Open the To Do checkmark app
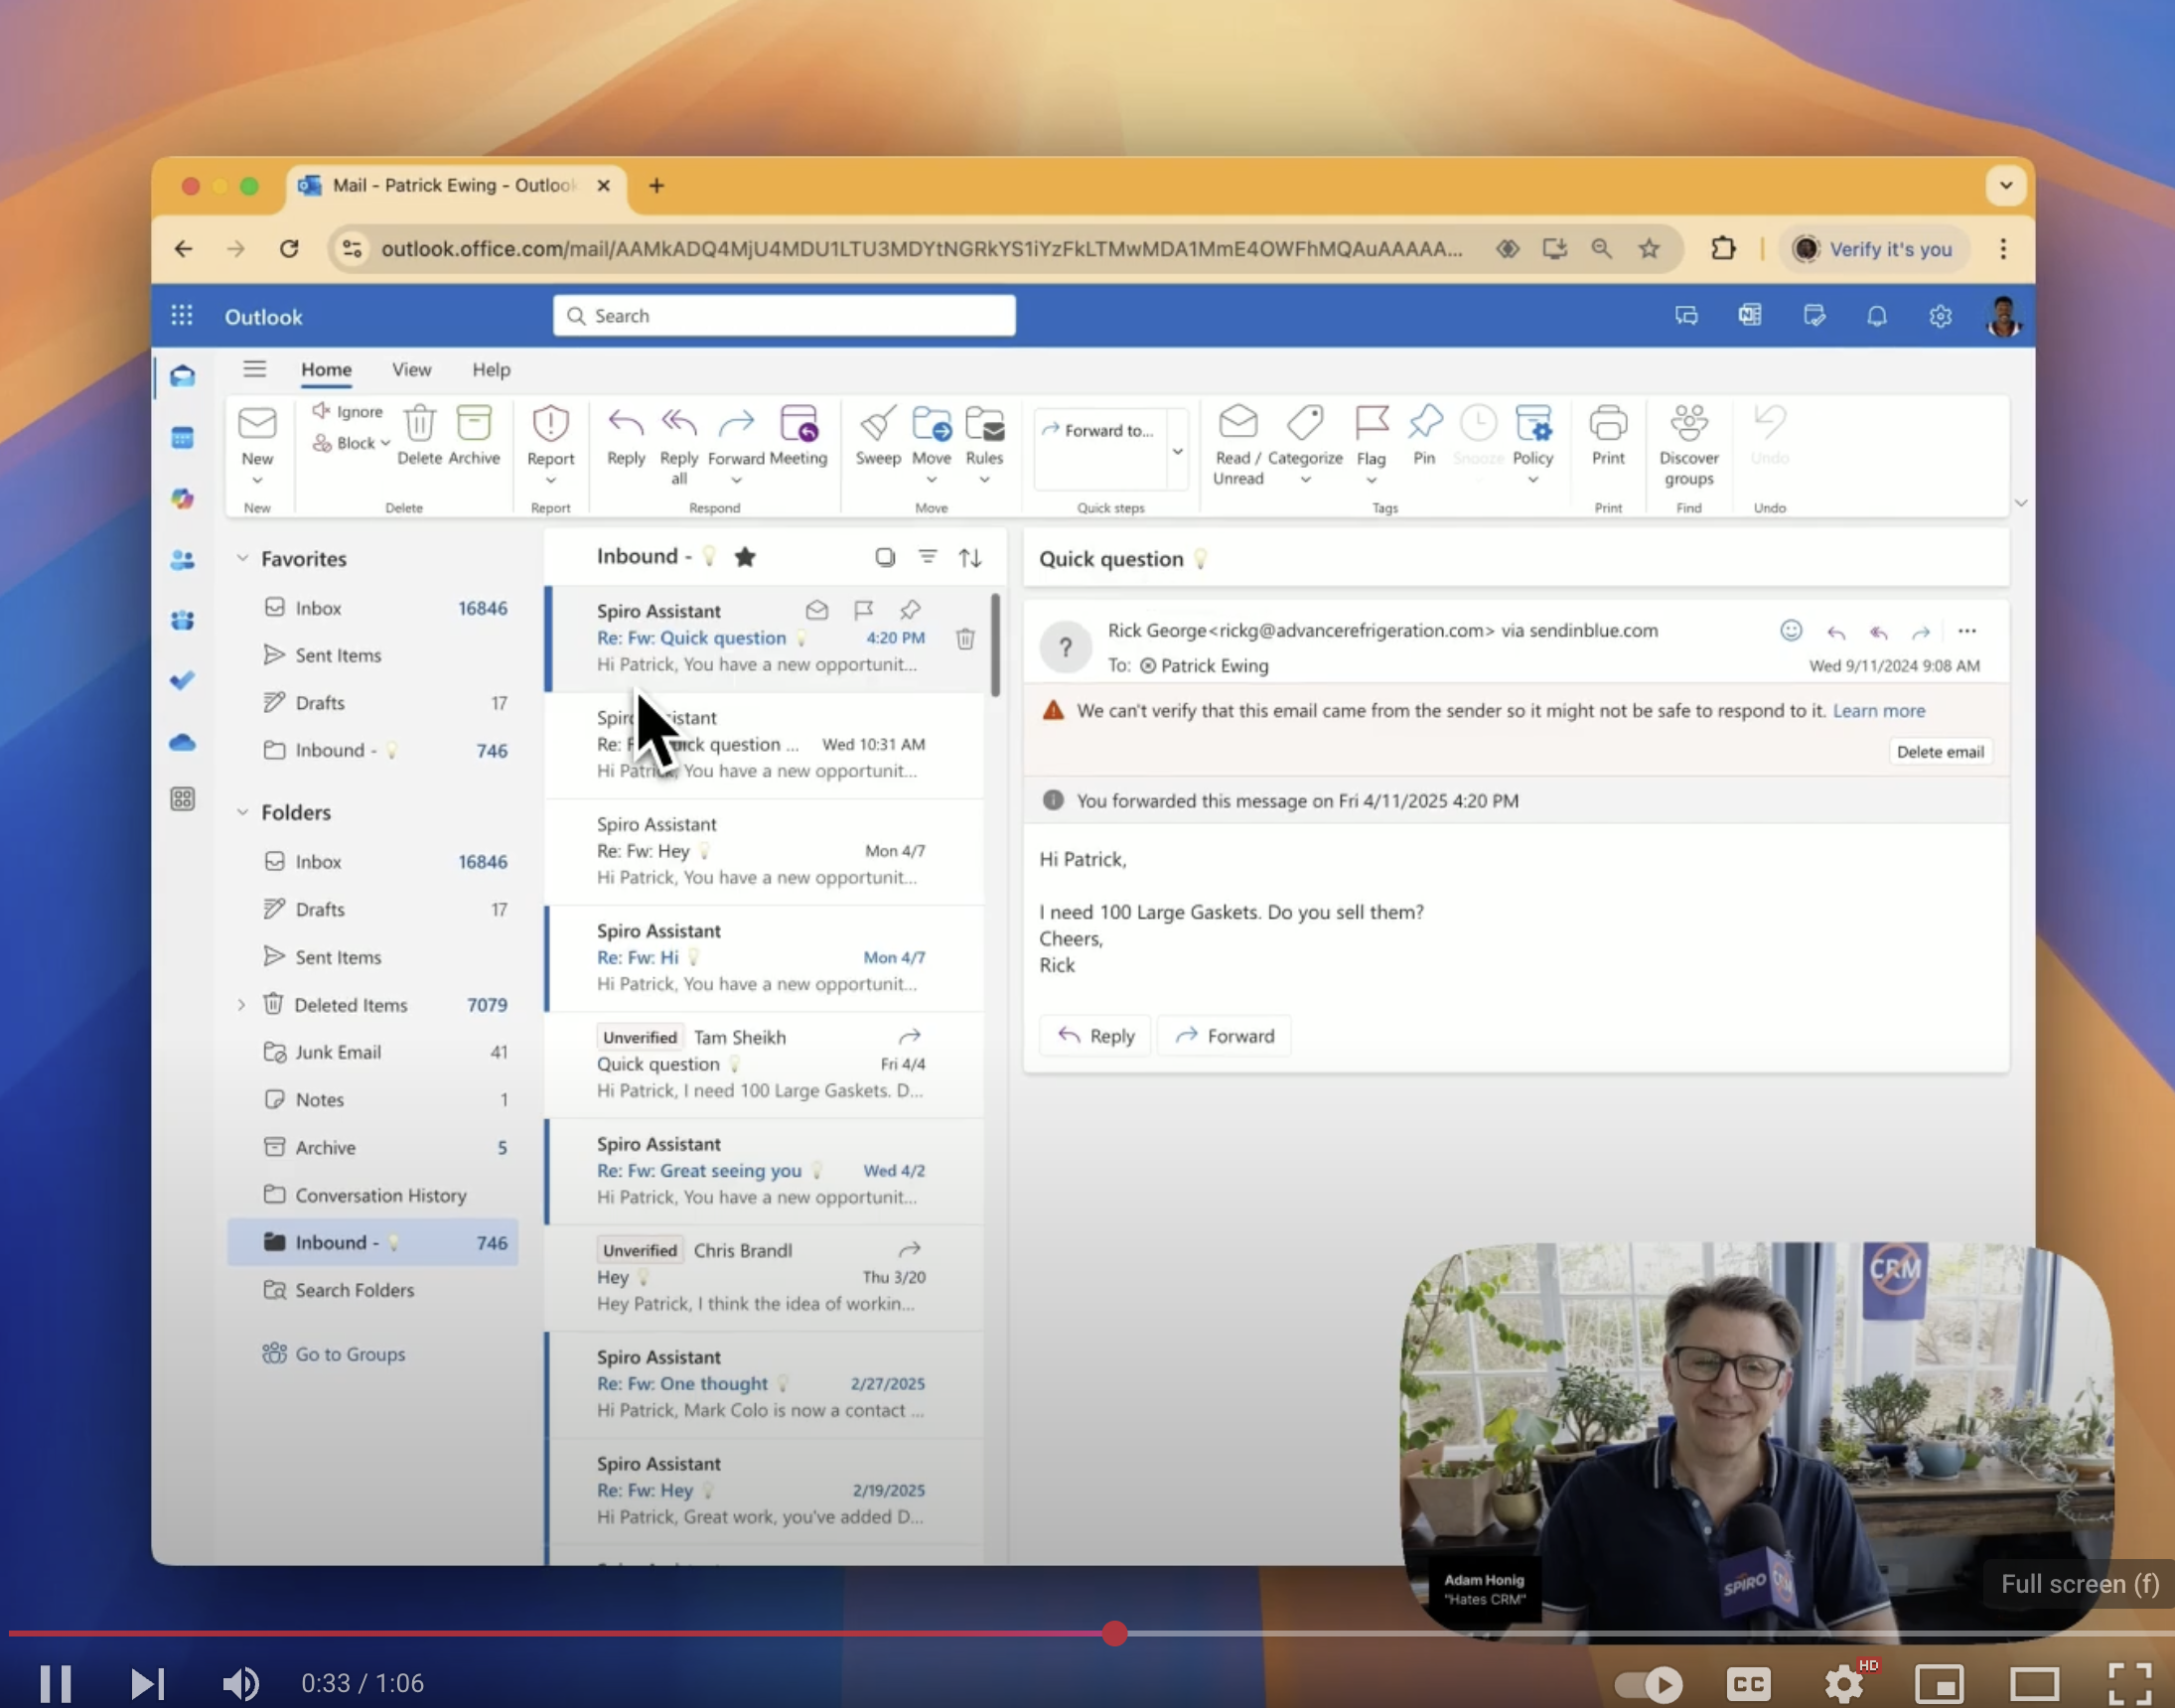 182,680
